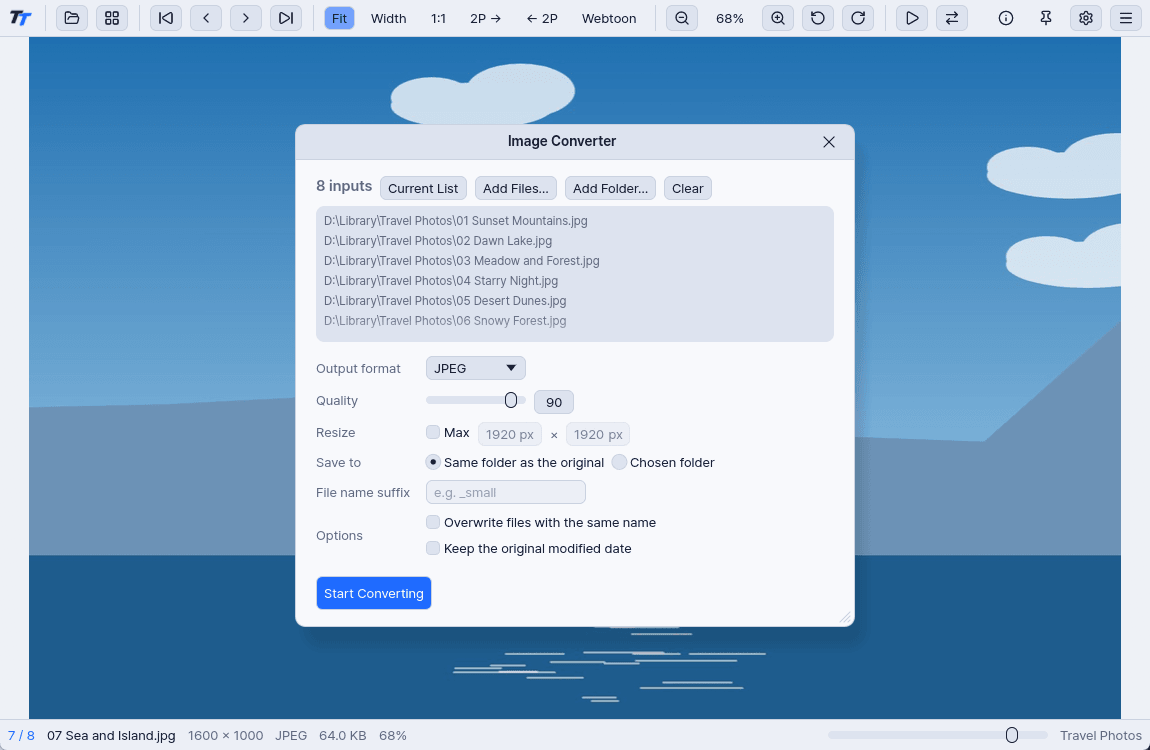
Task: Click Travel Photos folder name in status bar
Action: point(1100,735)
